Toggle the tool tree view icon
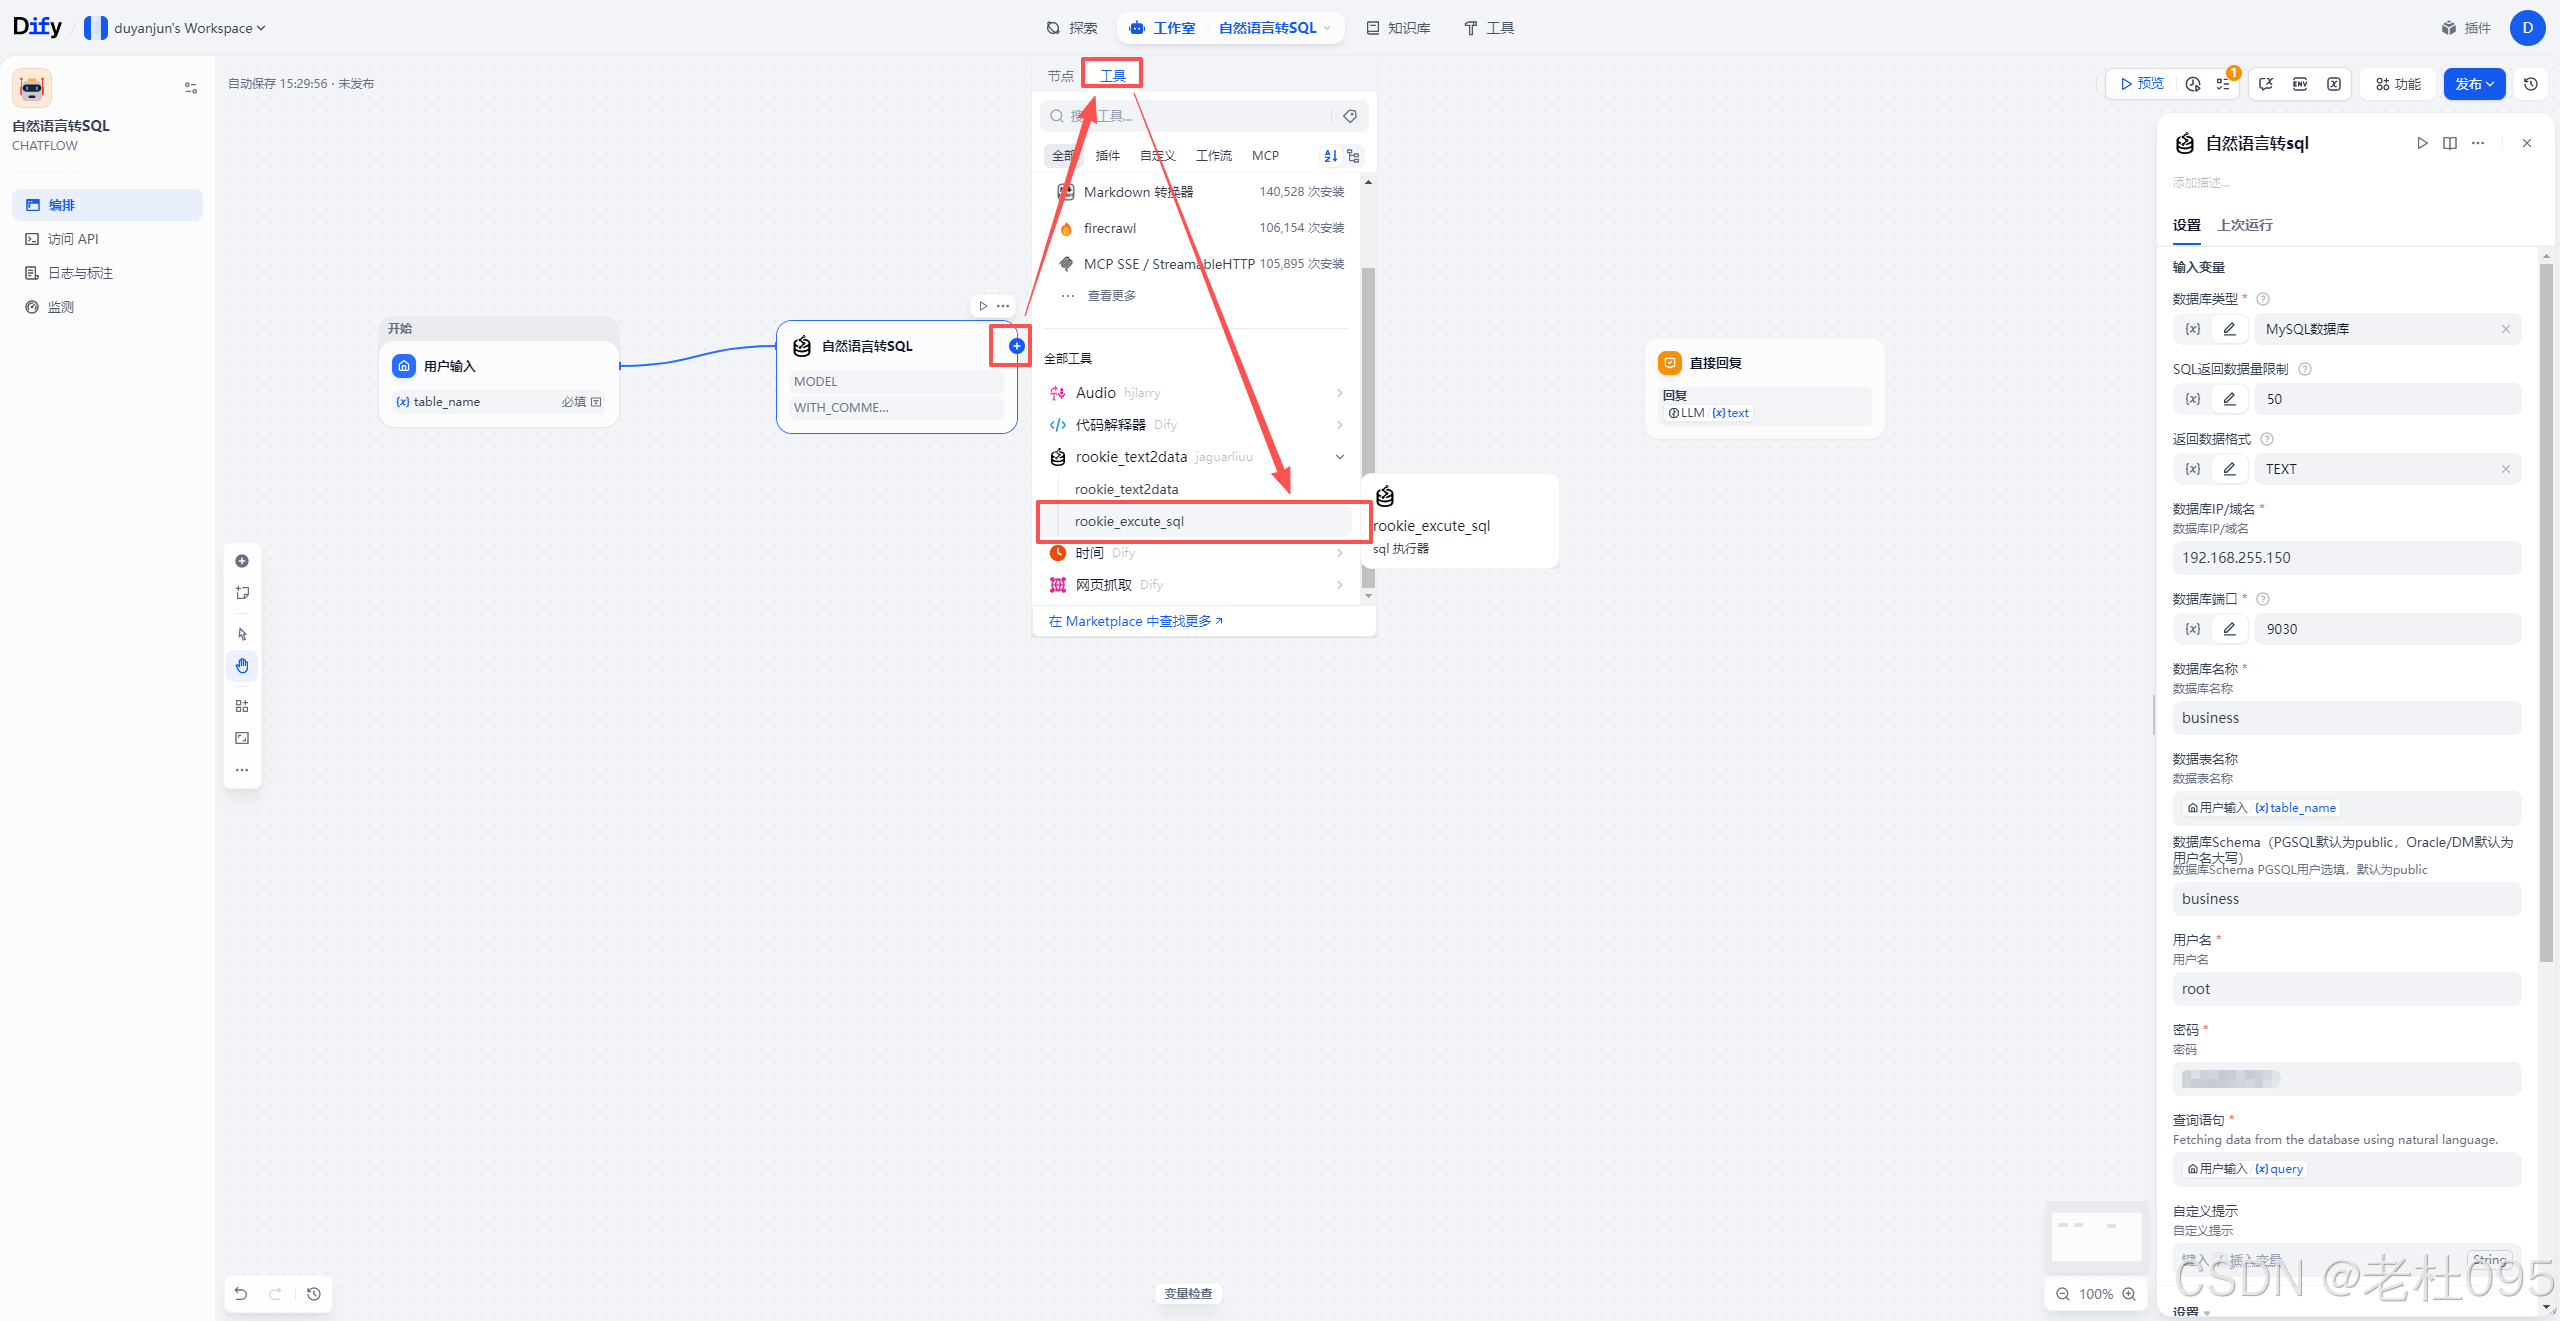The width and height of the screenshot is (2560, 1321). click(x=1353, y=156)
